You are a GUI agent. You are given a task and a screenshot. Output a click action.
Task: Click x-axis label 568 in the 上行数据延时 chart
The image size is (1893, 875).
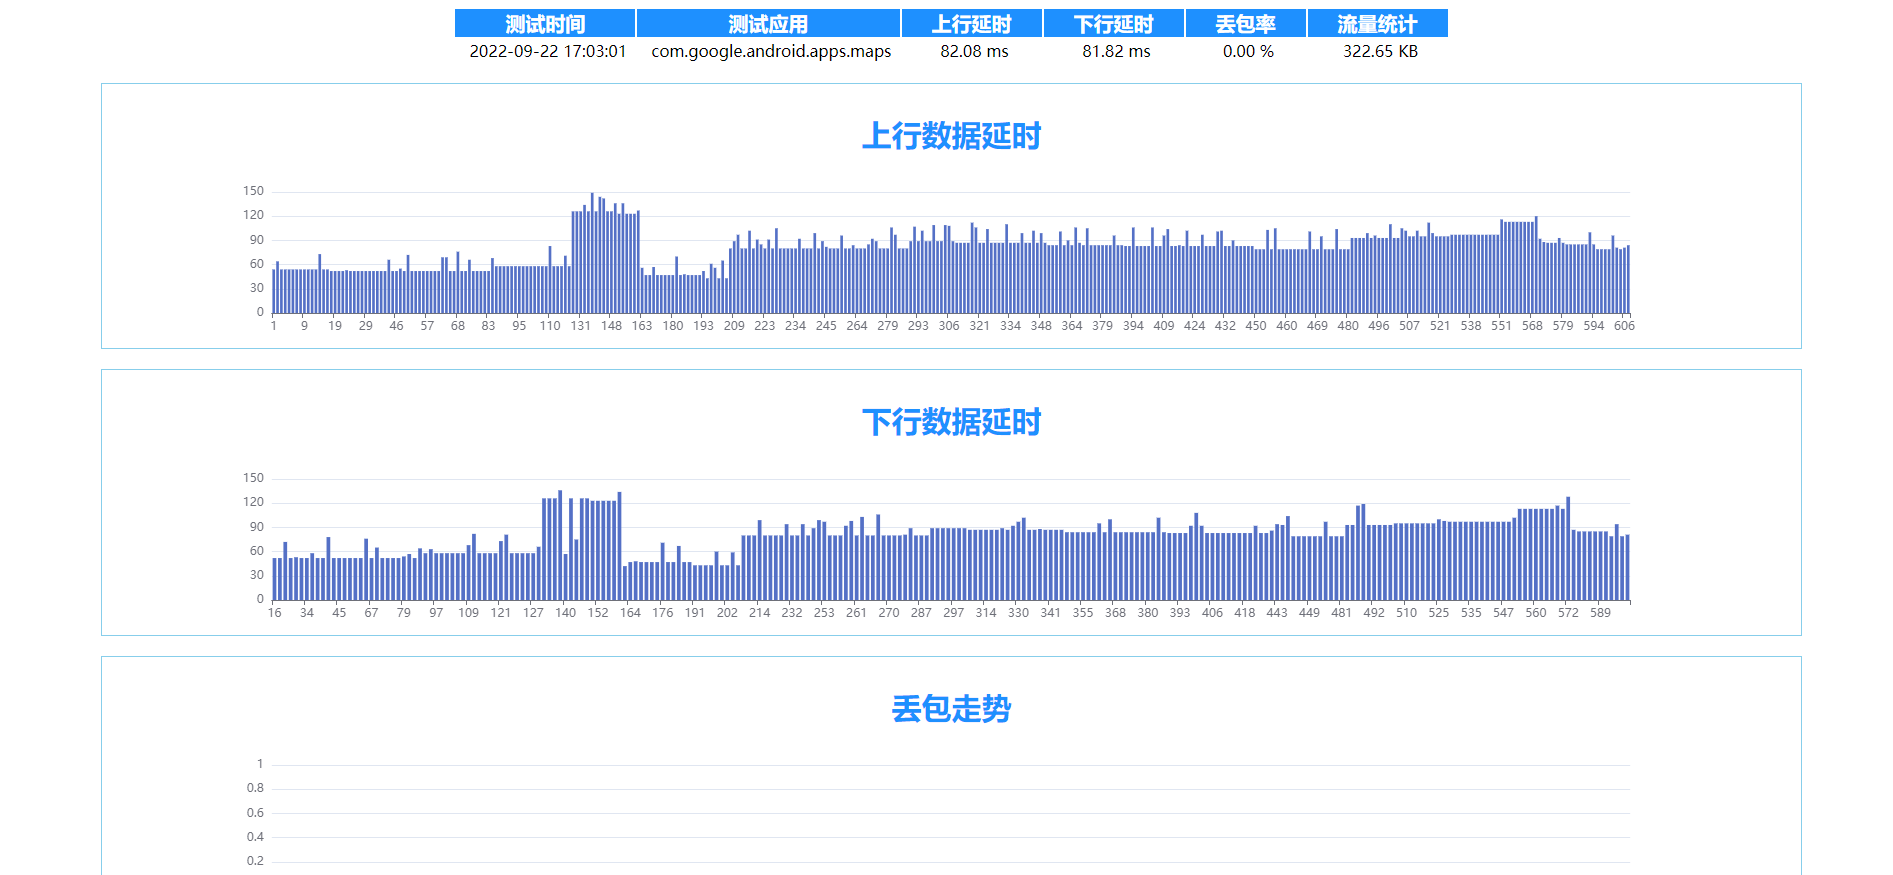click(x=1532, y=326)
